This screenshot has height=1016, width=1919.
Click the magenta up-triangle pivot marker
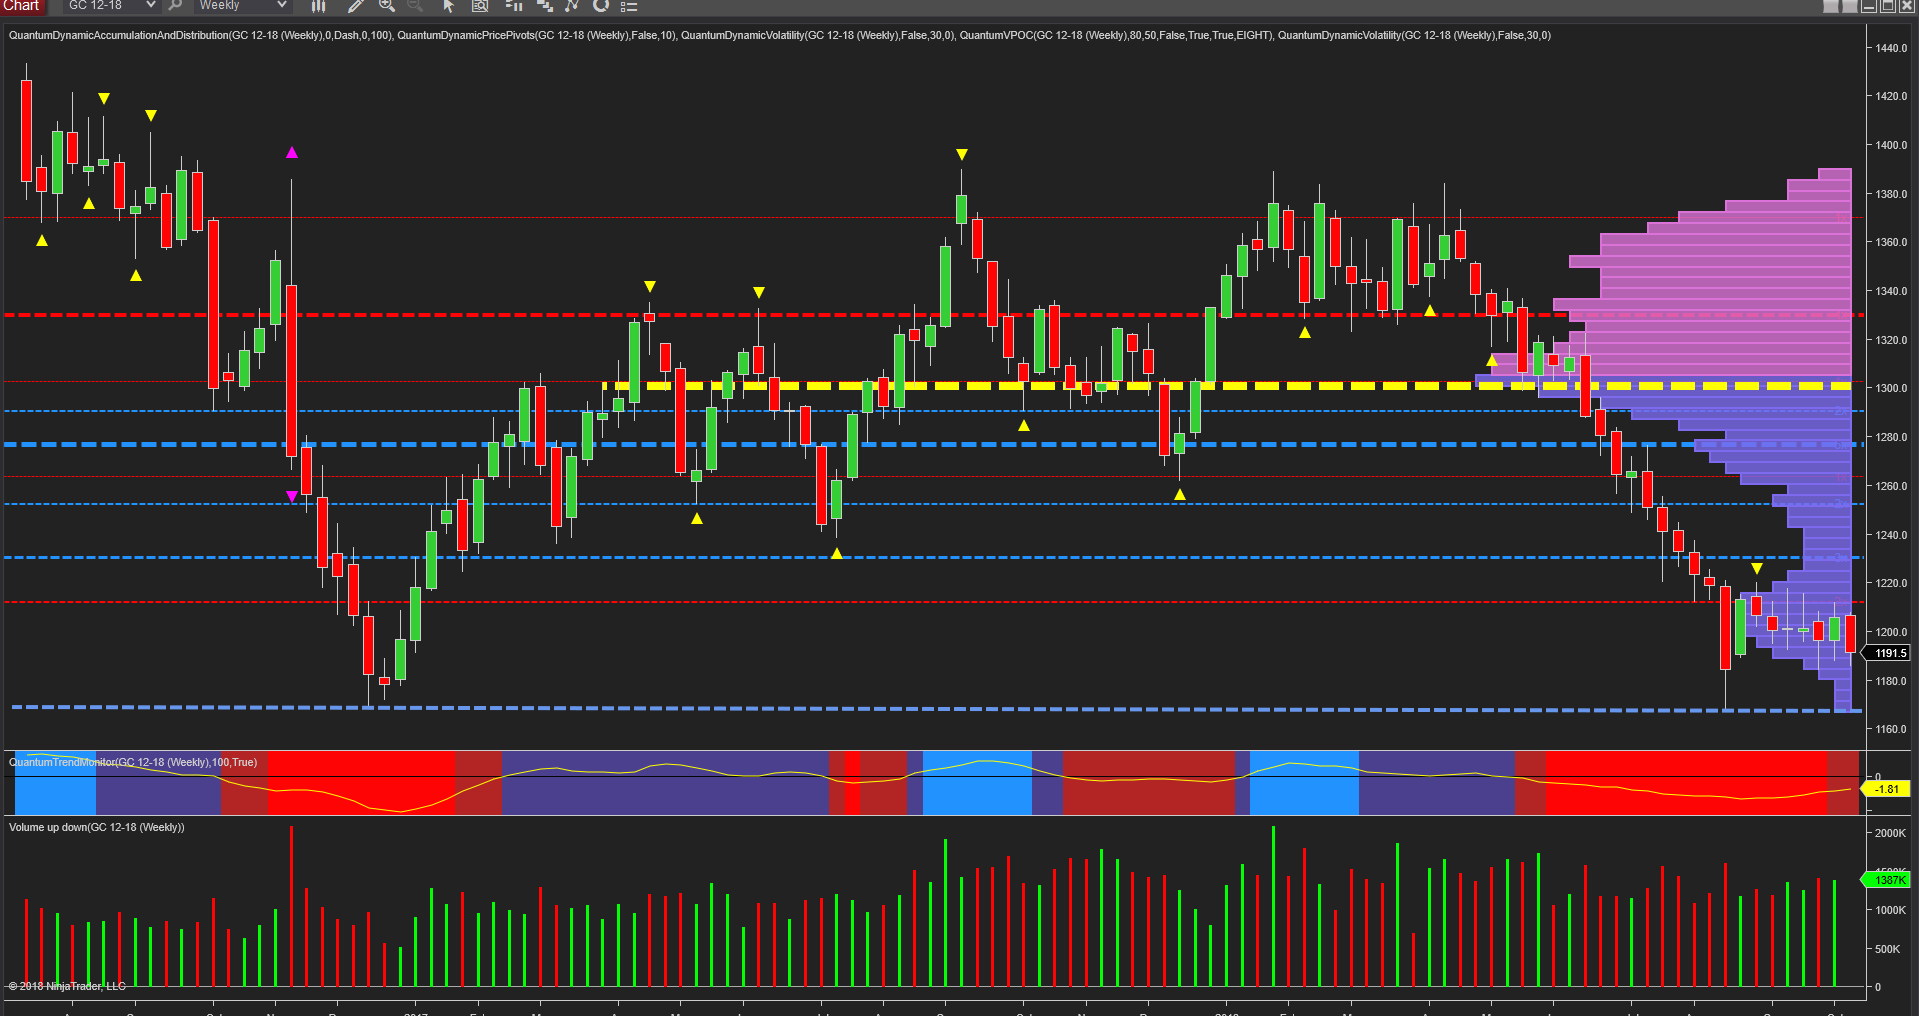(x=292, y=152)
